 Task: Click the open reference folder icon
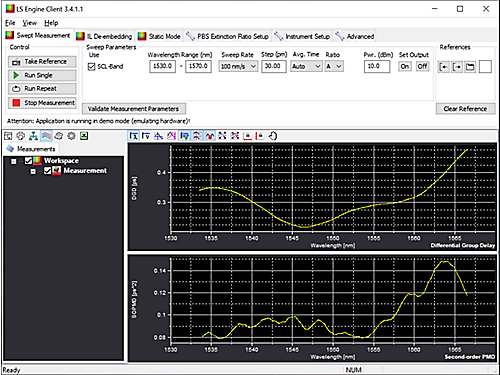pyautogui.click(x=470, y=67)
